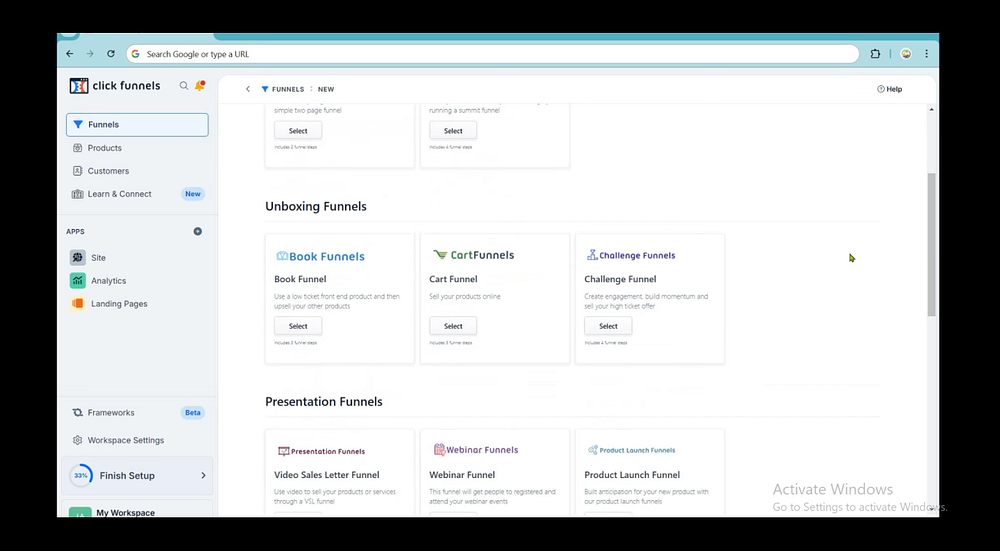
Task: Open the My Workspace switcher
Action: pyautogui.click(x=137, y=510)
